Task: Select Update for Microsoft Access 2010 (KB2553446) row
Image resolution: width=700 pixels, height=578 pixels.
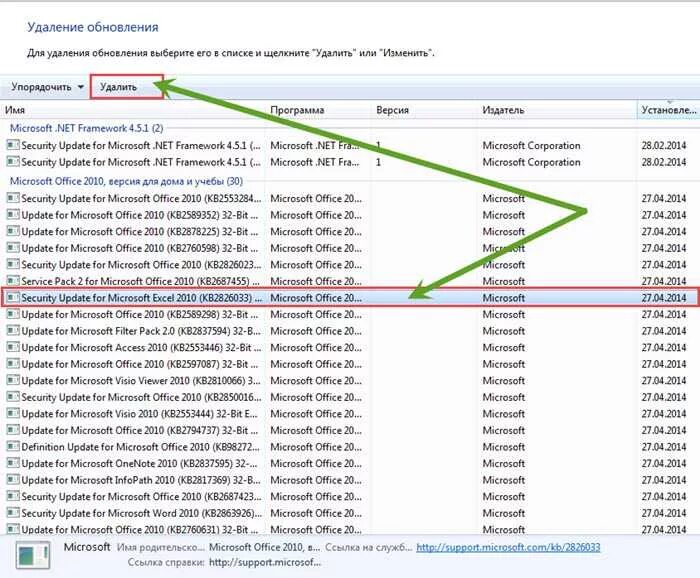Action: [x=350, y=347]
